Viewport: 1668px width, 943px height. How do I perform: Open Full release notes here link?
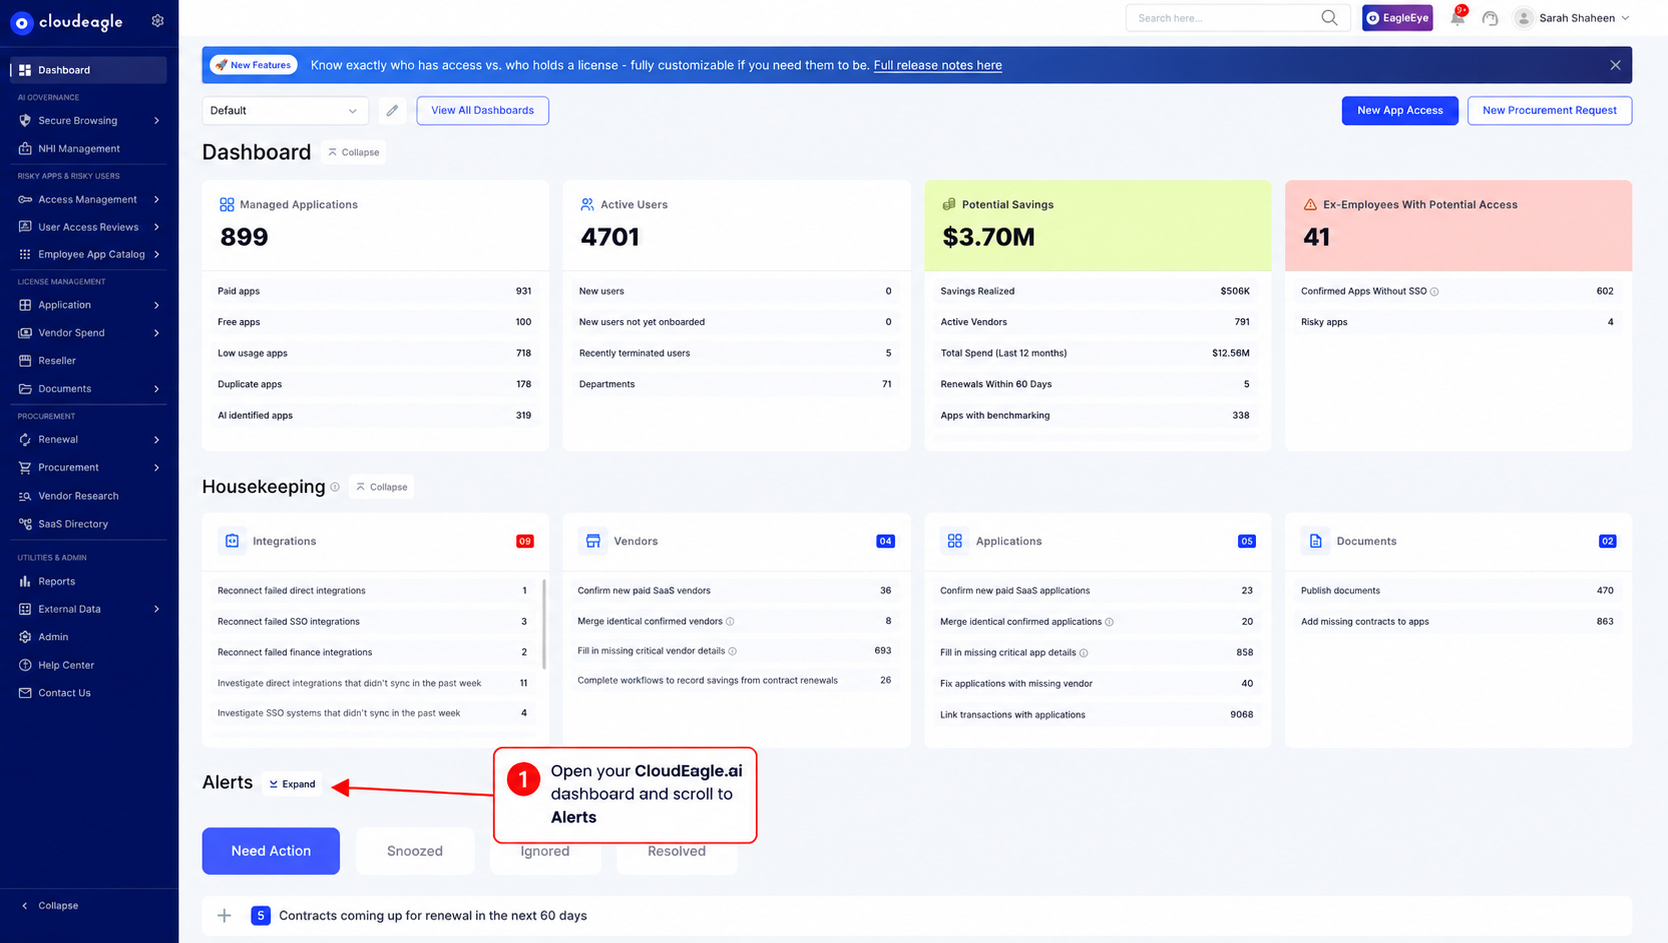[938, 65]
